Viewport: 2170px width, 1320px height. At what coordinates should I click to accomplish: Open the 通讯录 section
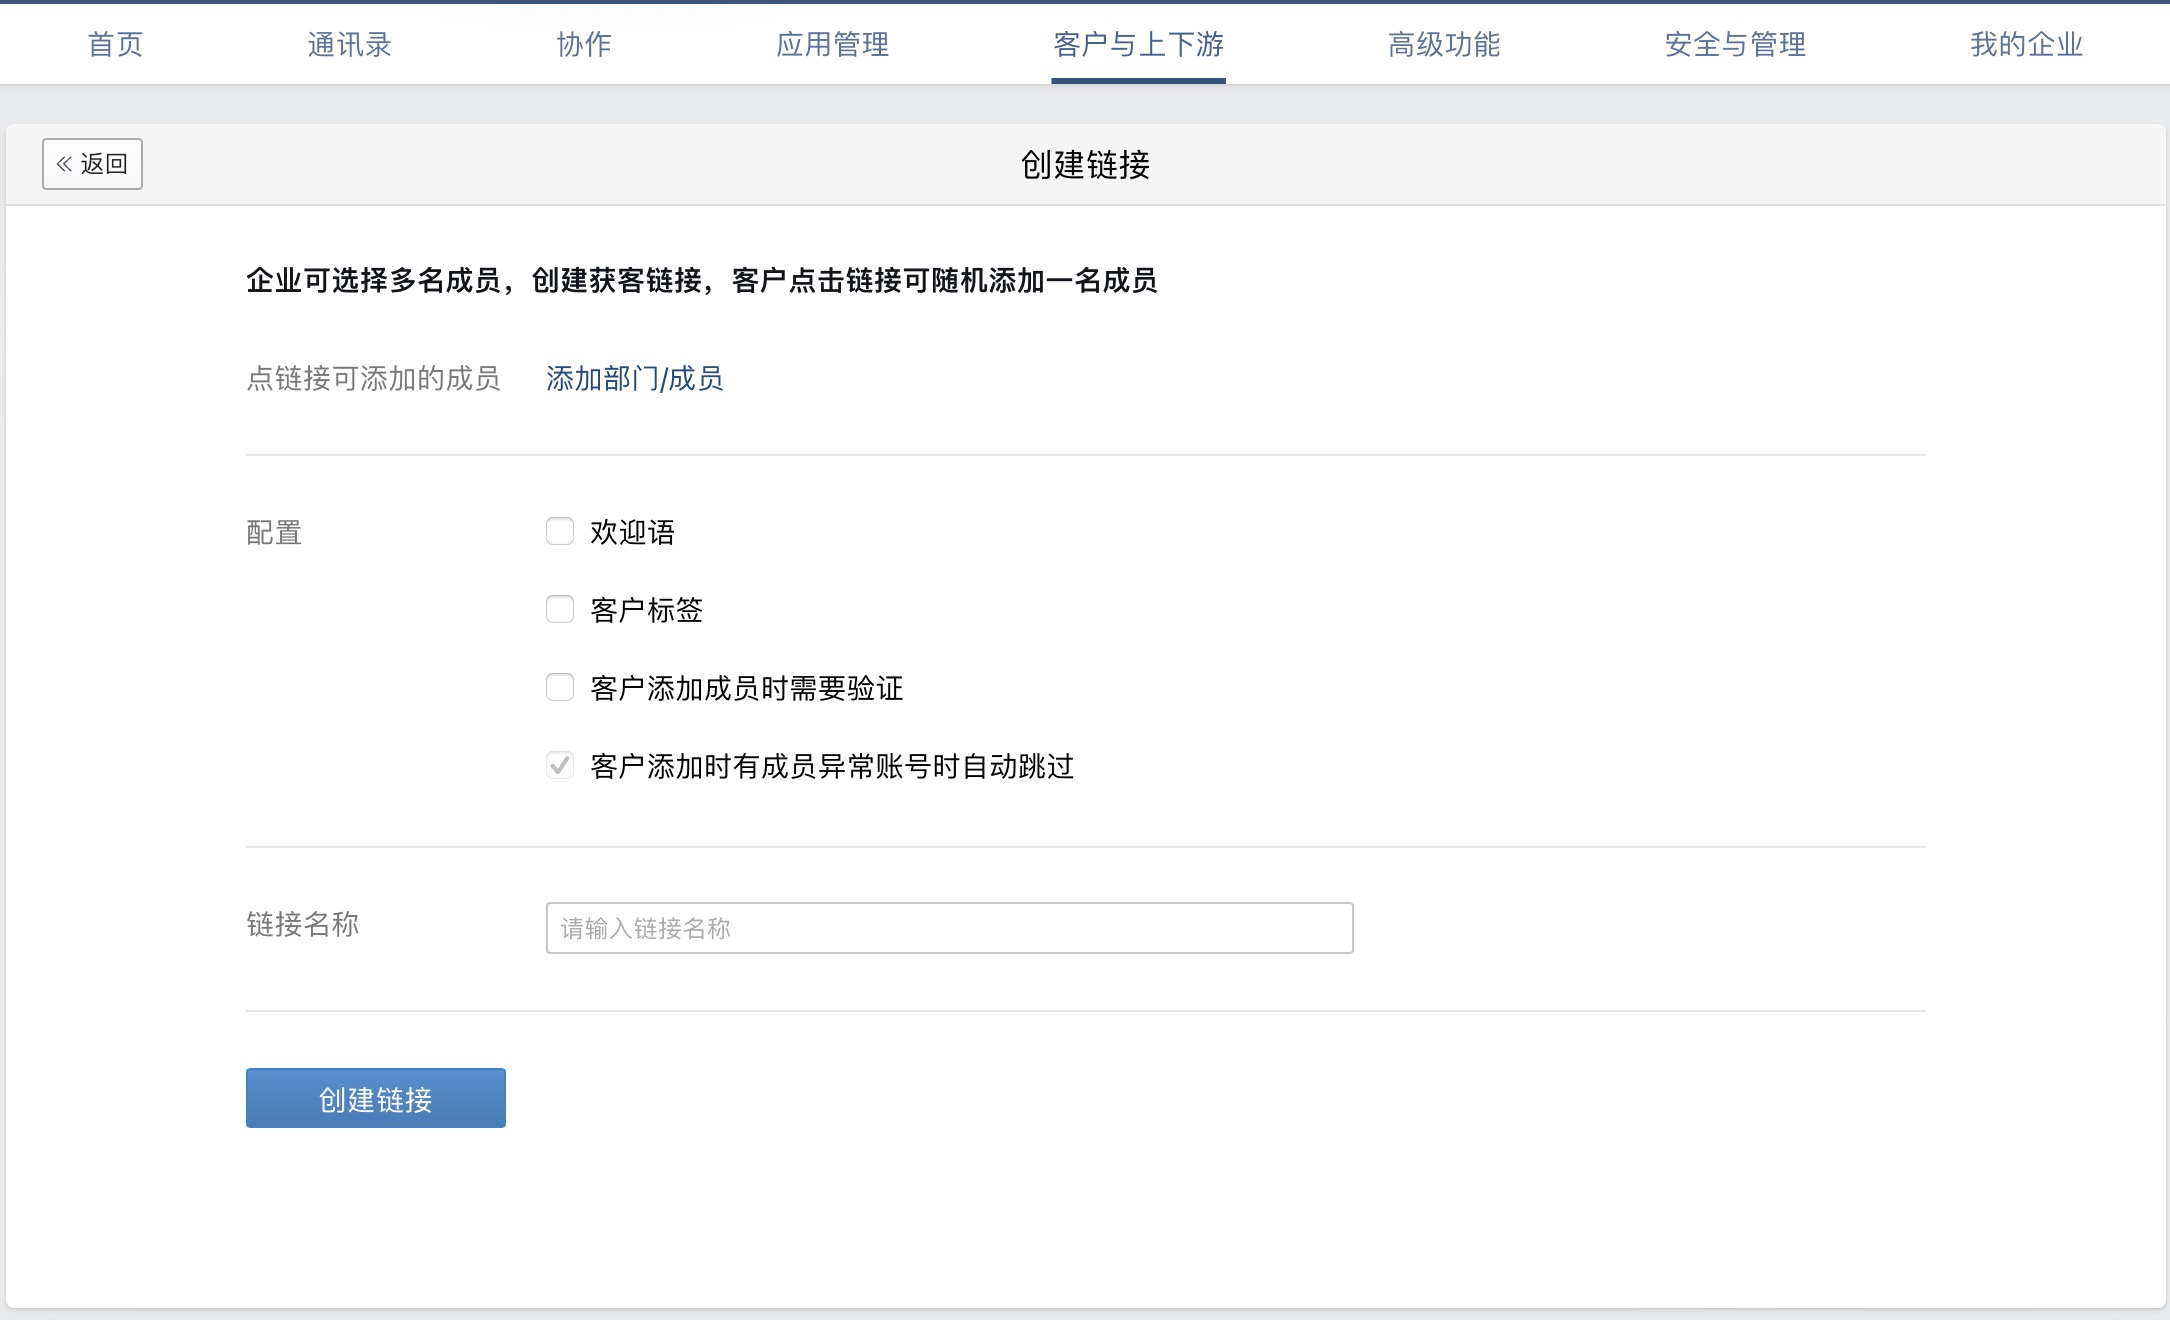[349, 44]
